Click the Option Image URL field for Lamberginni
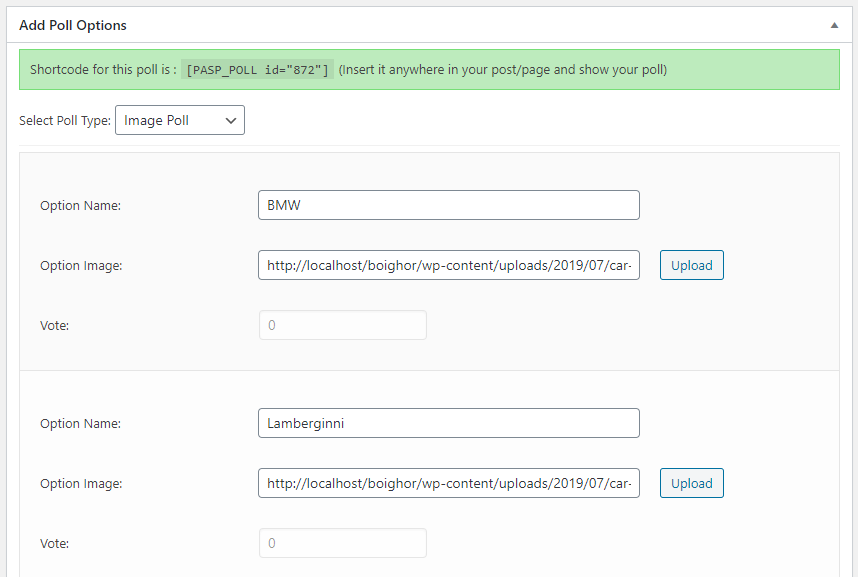 point(448,483)
